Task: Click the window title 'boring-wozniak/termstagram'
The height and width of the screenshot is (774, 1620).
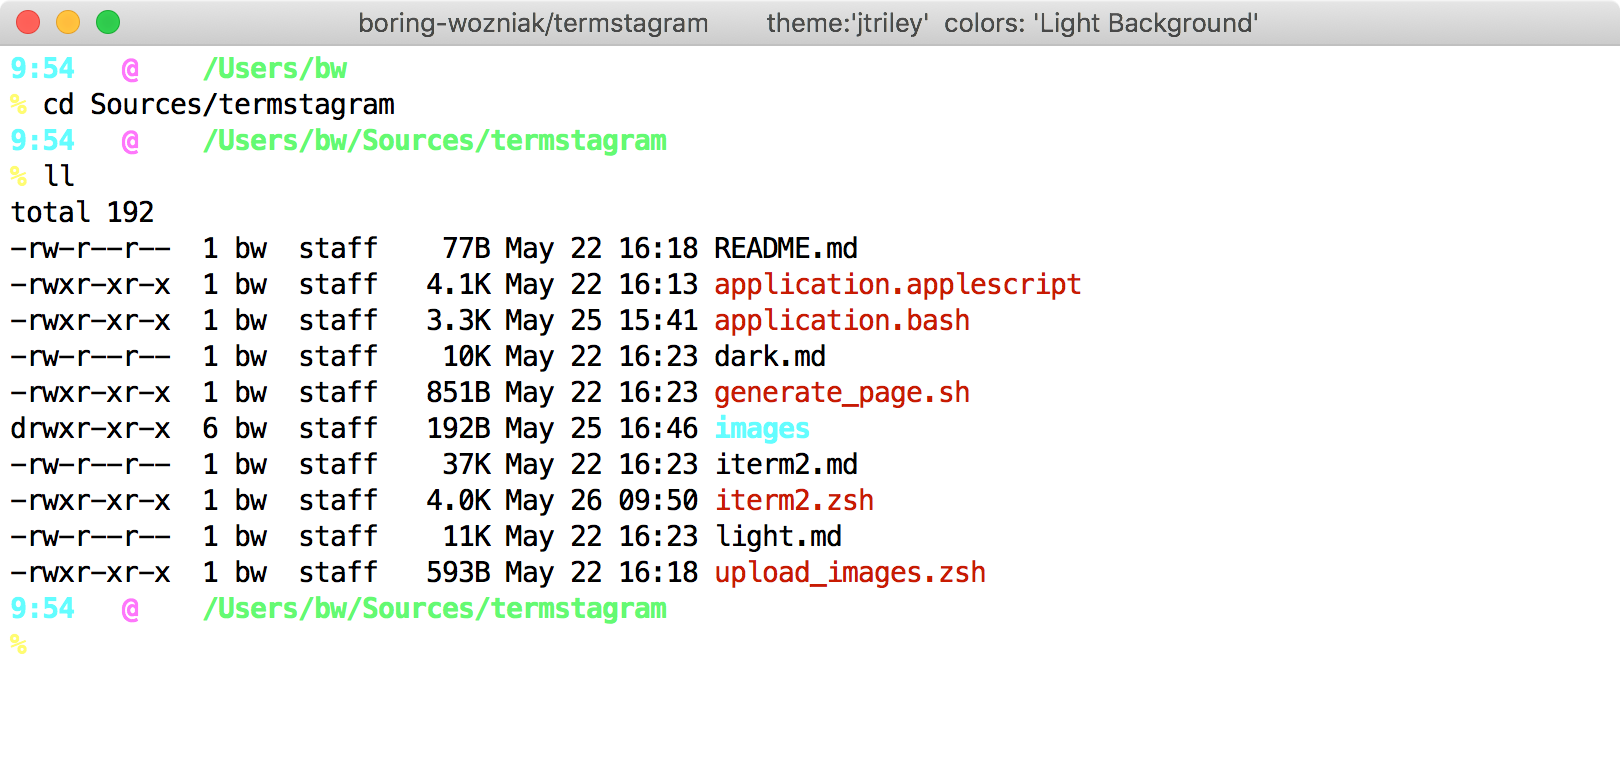Action: coord(533,23)
